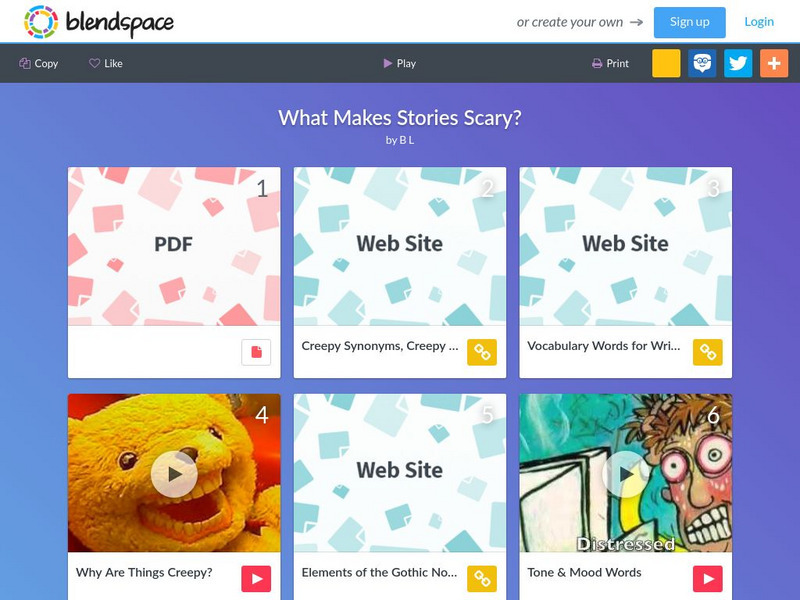
Task: Open the Login link
Action: pyautogui.click(x=759, y=21)
